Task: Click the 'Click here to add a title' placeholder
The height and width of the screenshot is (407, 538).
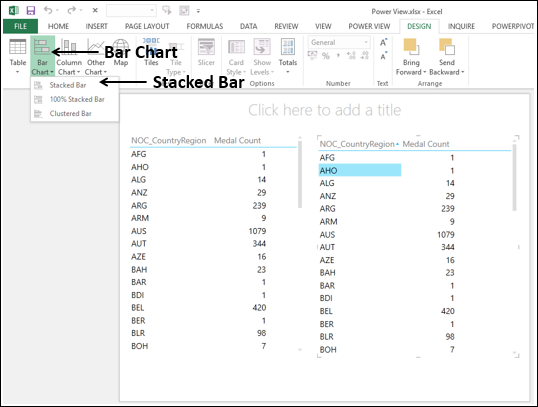Action: pyautogui.click(x=325, y=110)
